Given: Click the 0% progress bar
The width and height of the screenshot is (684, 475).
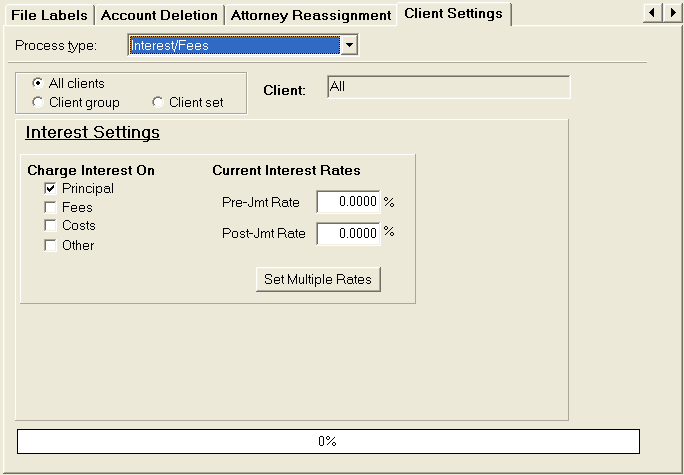Looking at the screenshot, I should (x=327, y=441).
